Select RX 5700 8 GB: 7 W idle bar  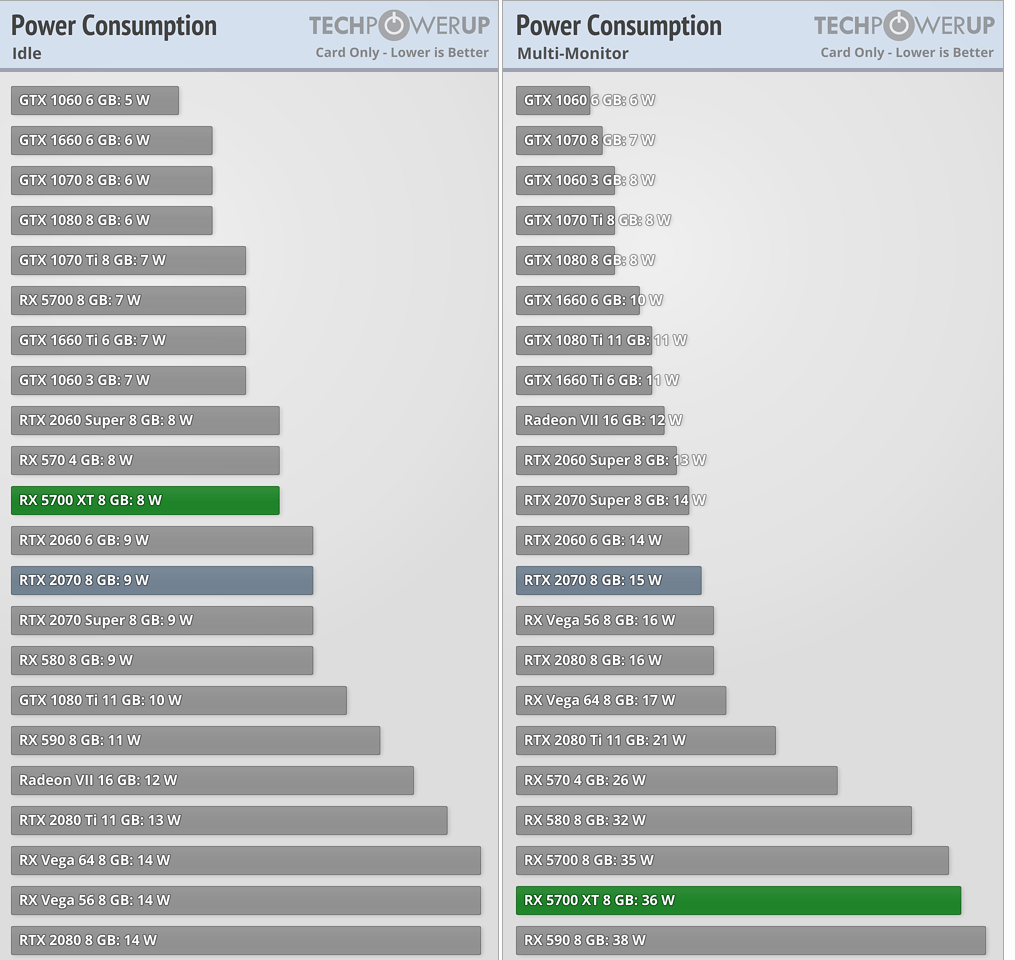click(x=128, y=300)
